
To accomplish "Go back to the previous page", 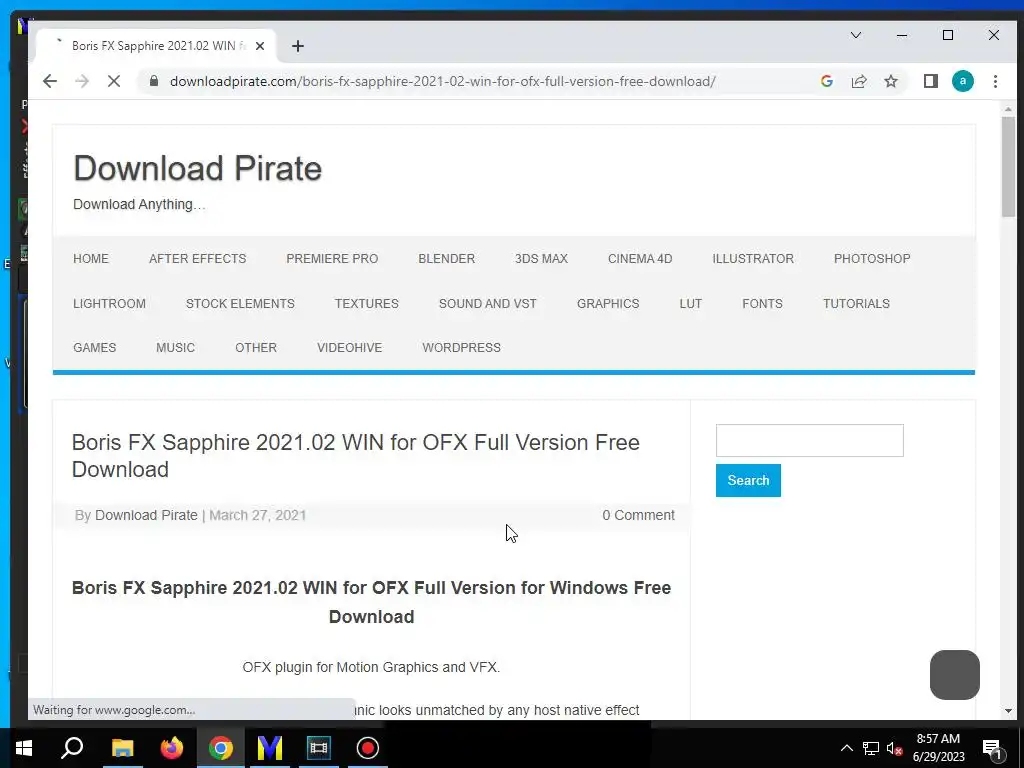I will tap(50, 81).
